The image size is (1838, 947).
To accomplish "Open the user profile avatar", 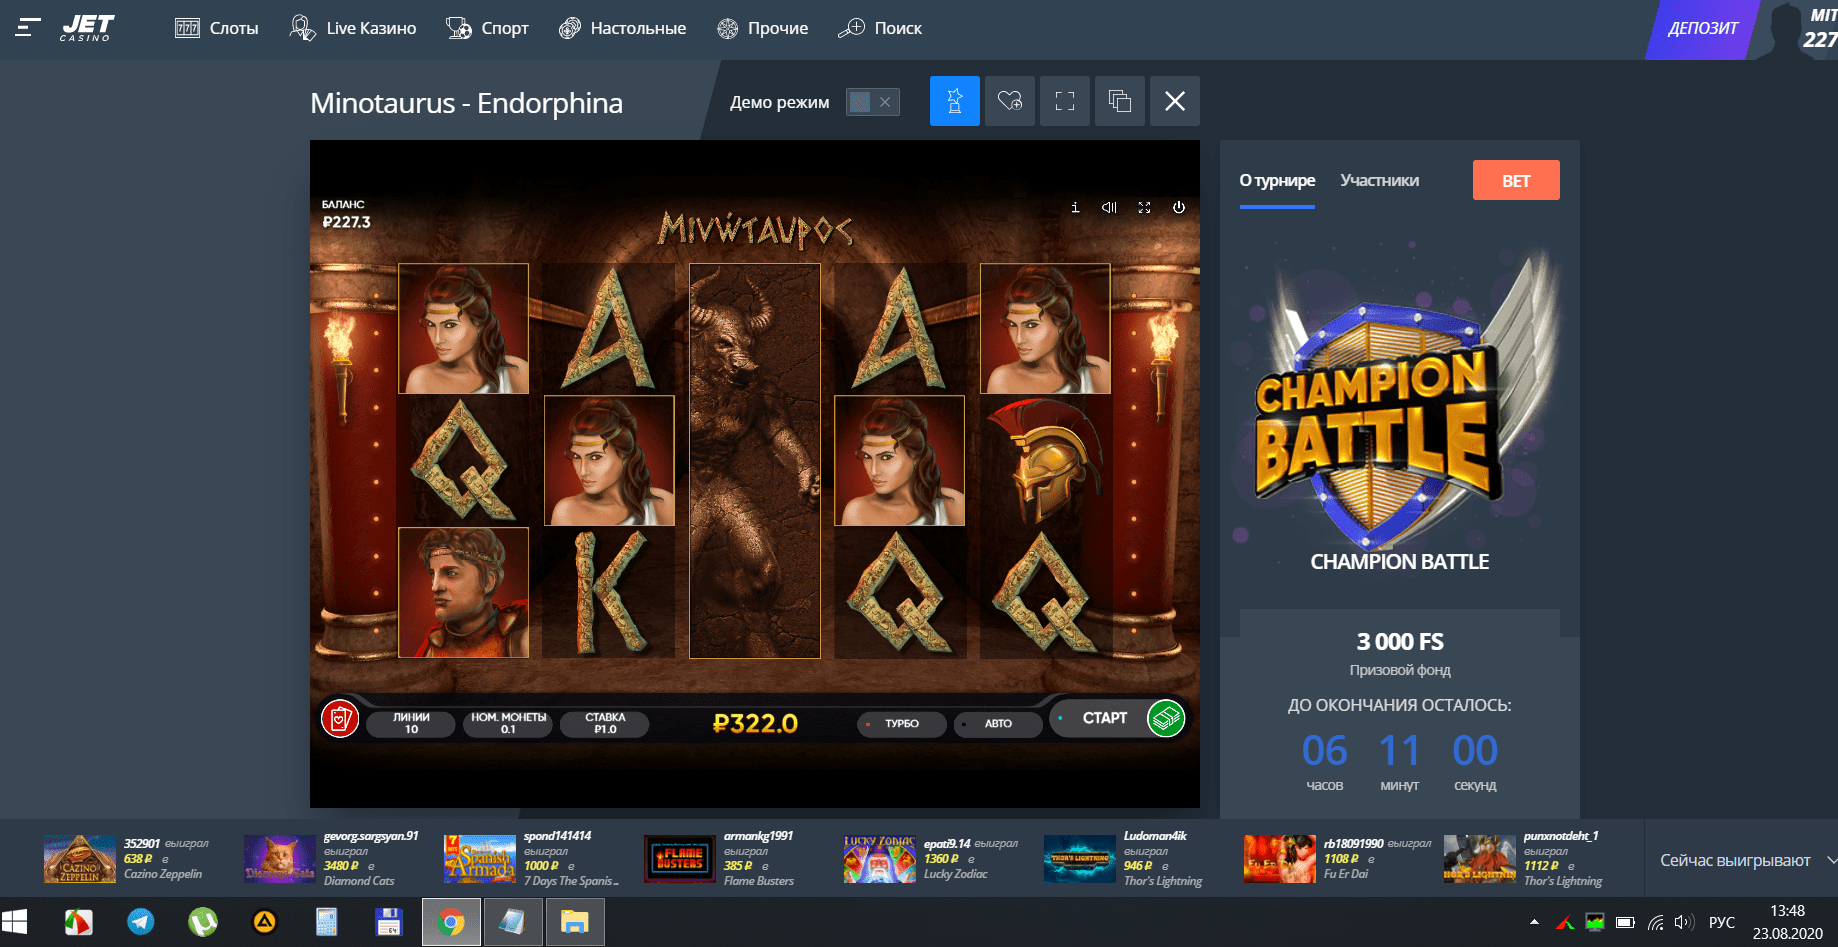I will (1786, 28).
